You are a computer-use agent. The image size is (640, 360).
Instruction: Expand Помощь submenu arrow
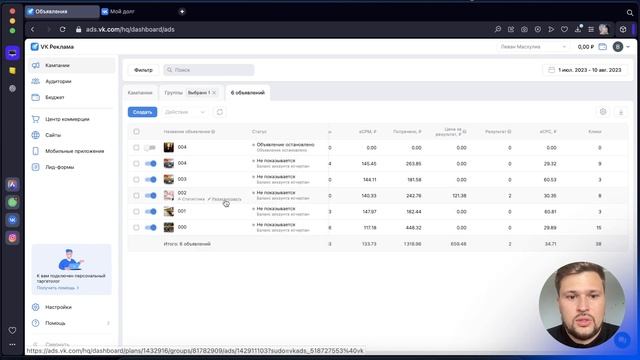(108, 323)
